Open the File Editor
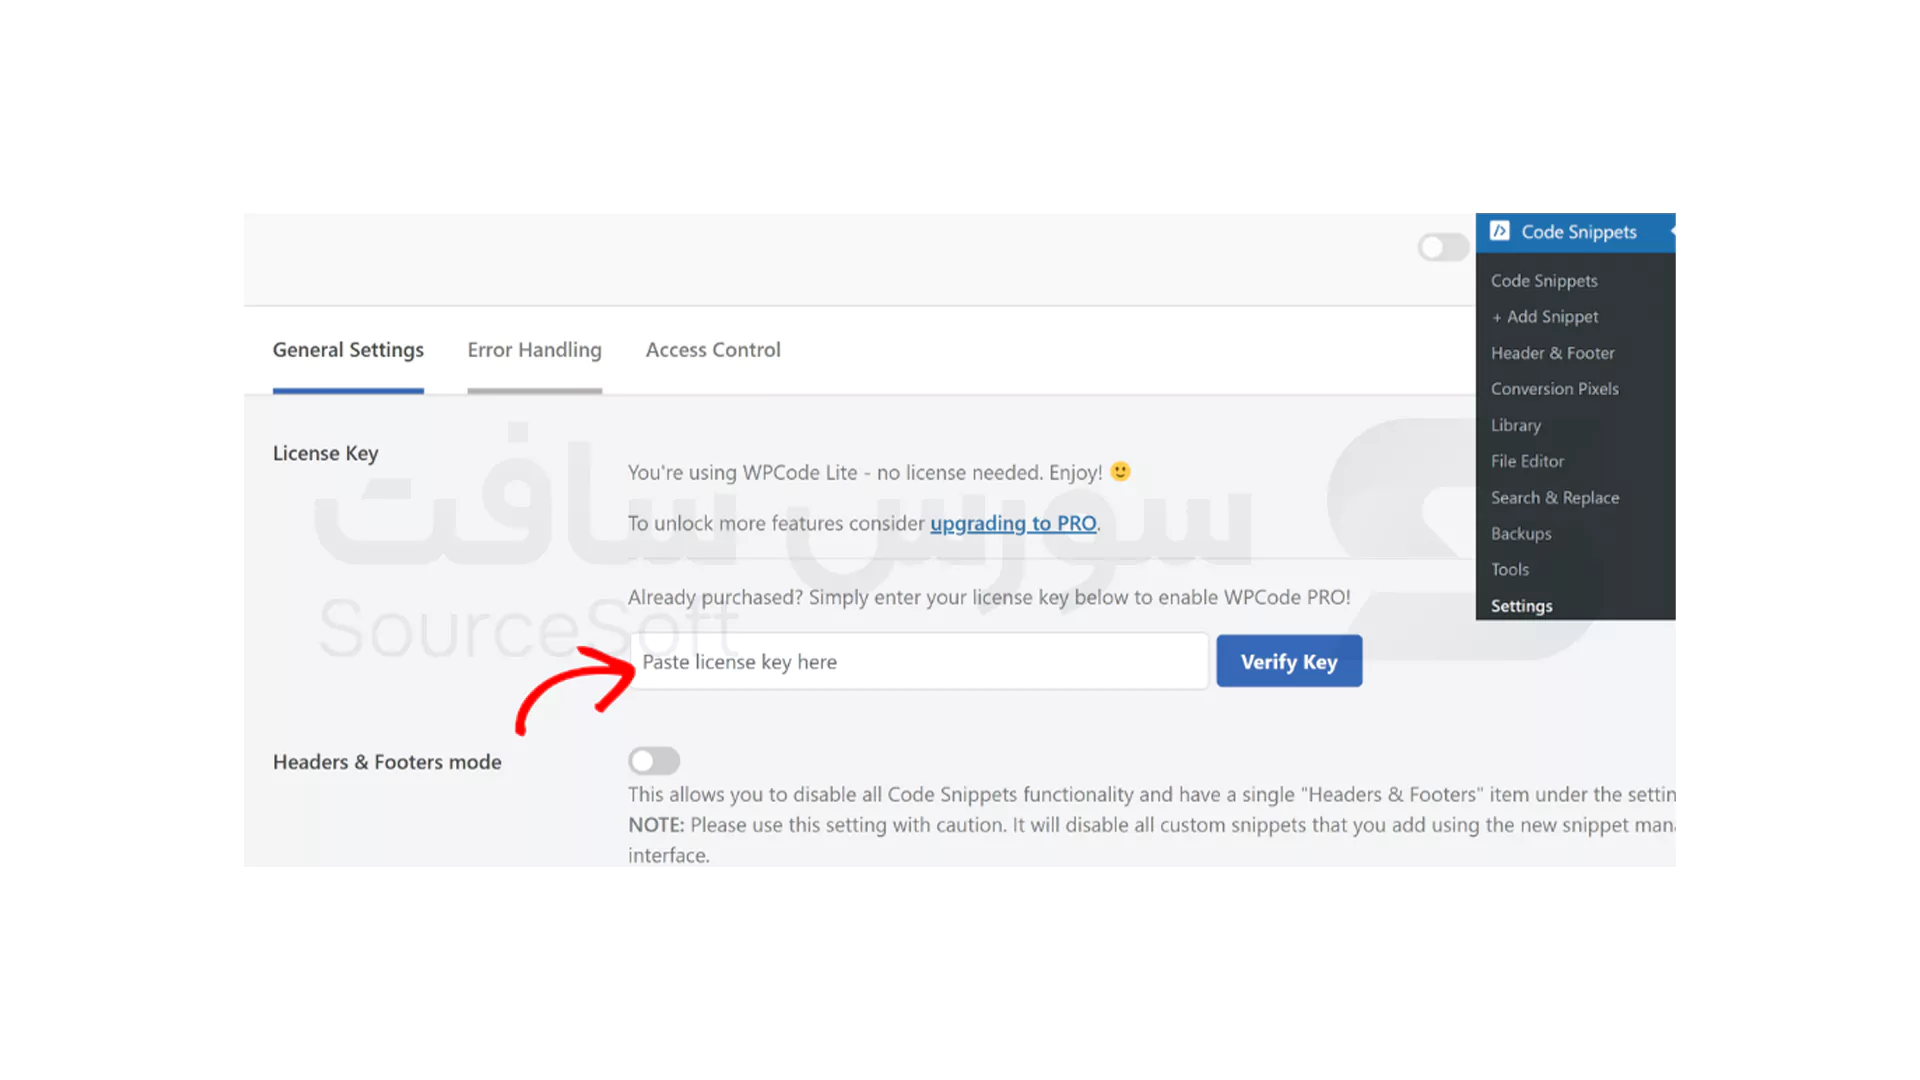This screenshot has height=1080, width=1920. 1527,461
